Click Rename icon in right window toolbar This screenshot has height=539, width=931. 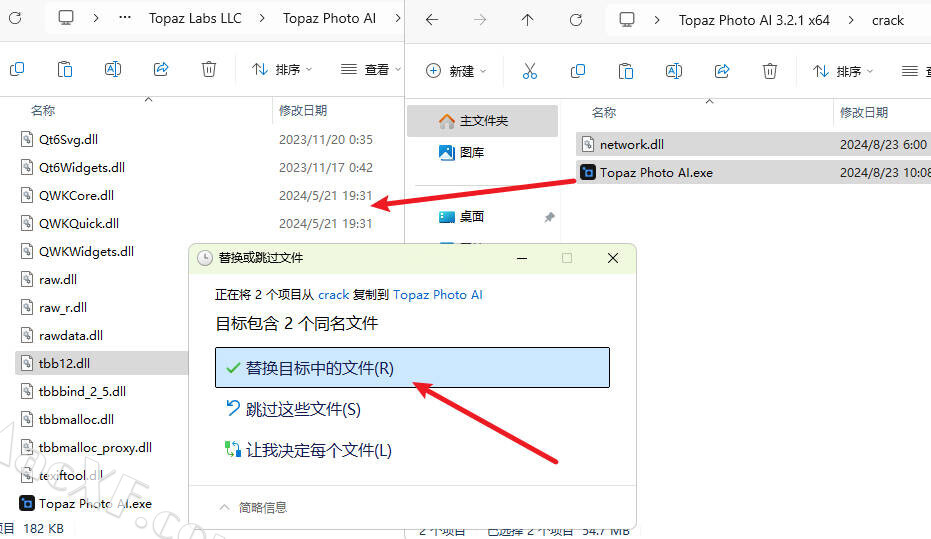(673, 71)
